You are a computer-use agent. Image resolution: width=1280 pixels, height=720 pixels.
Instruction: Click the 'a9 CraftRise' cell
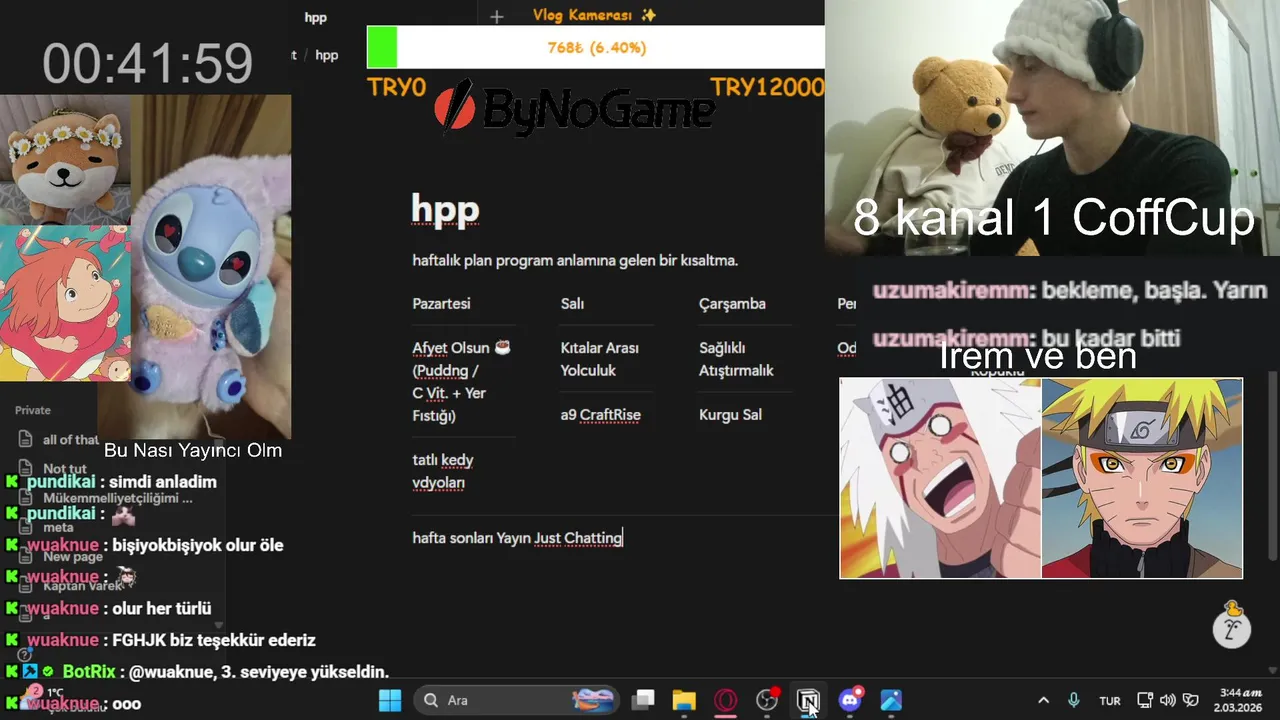coord(600,415)
